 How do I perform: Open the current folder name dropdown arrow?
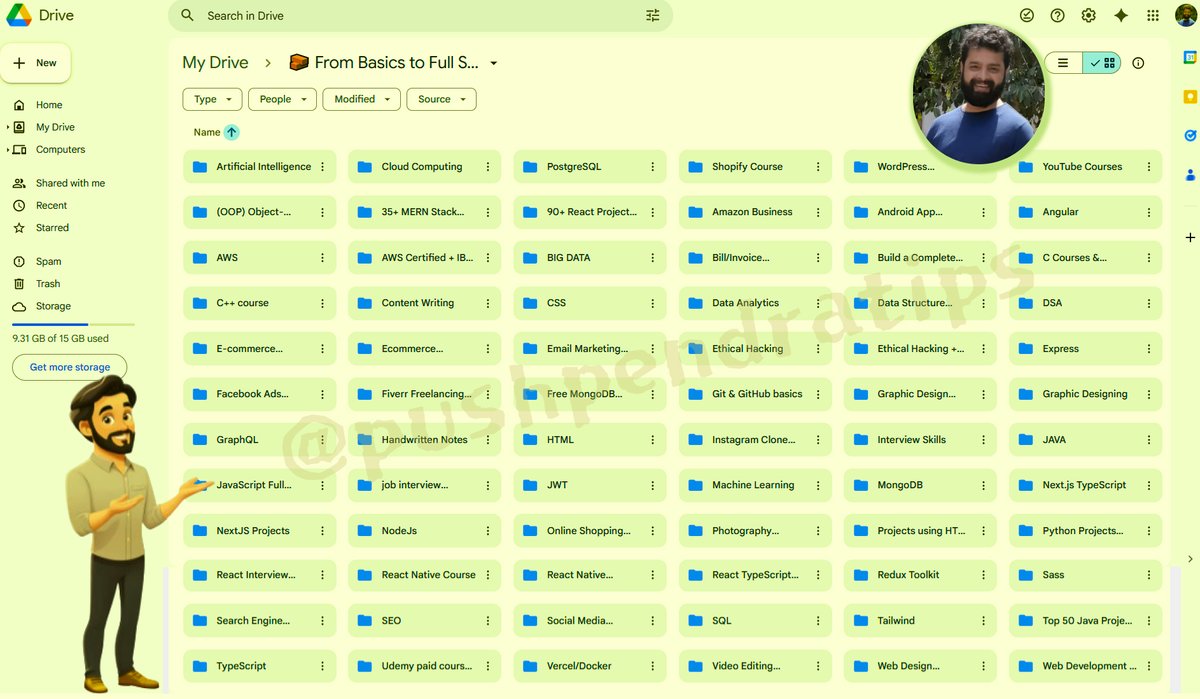point(493,63)
